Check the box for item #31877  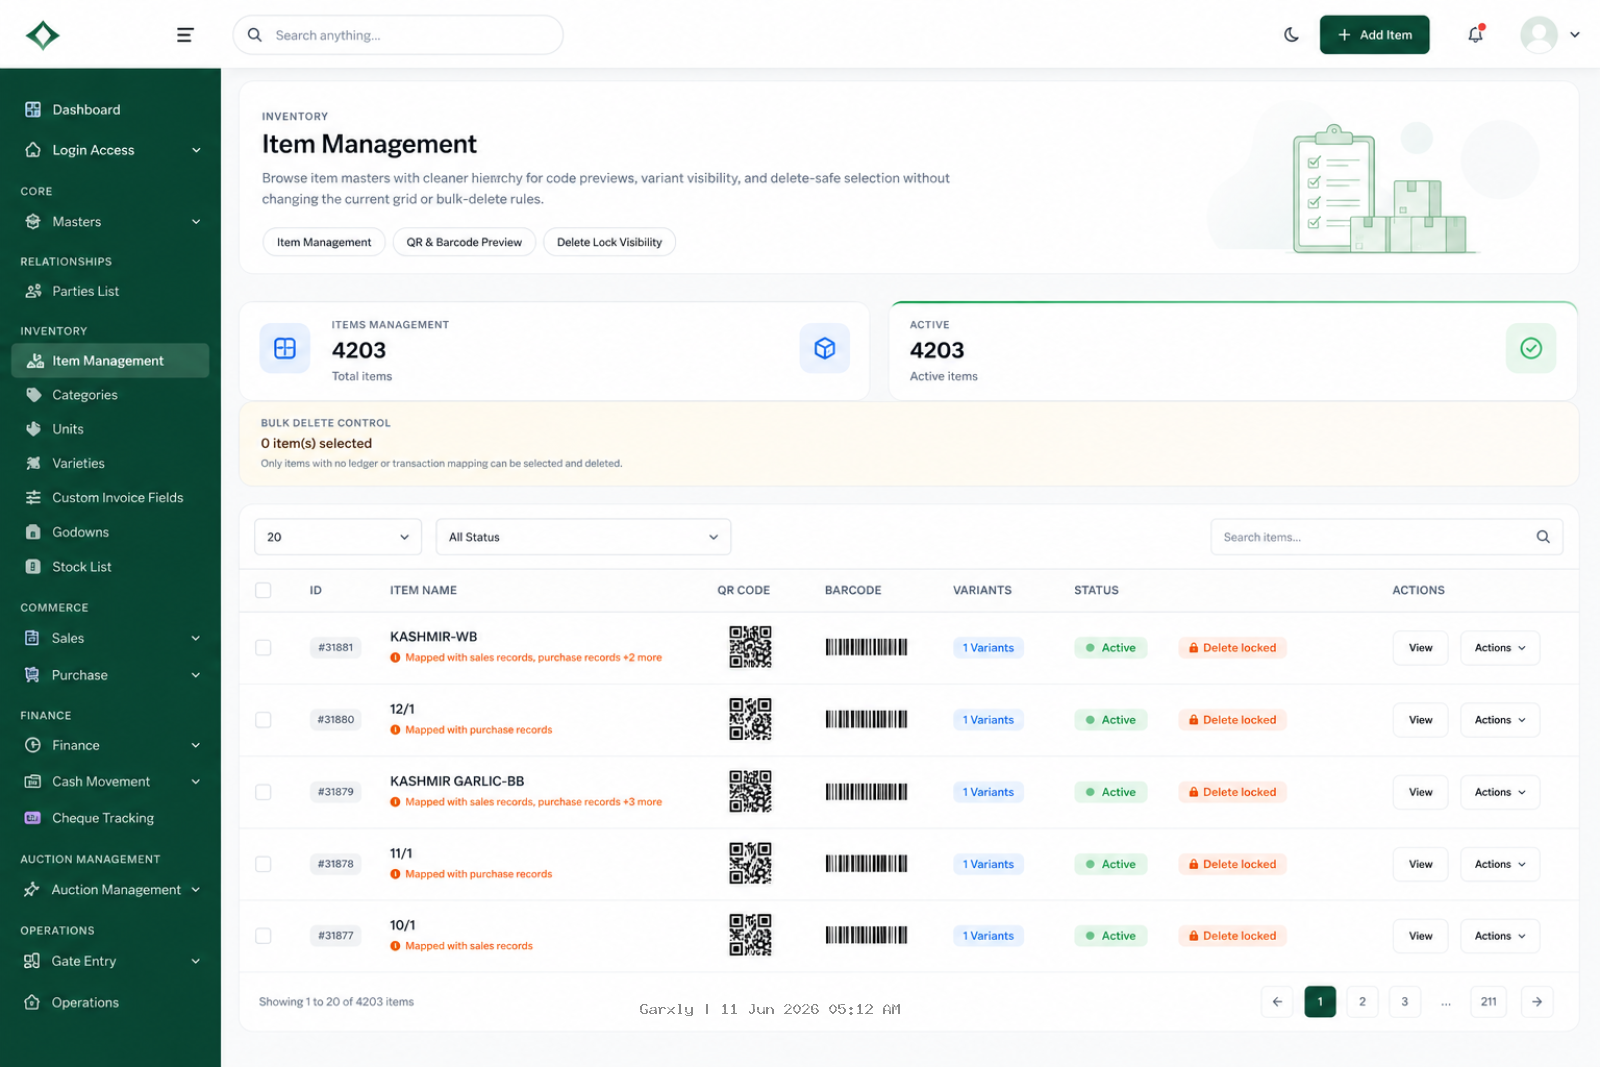263,936
